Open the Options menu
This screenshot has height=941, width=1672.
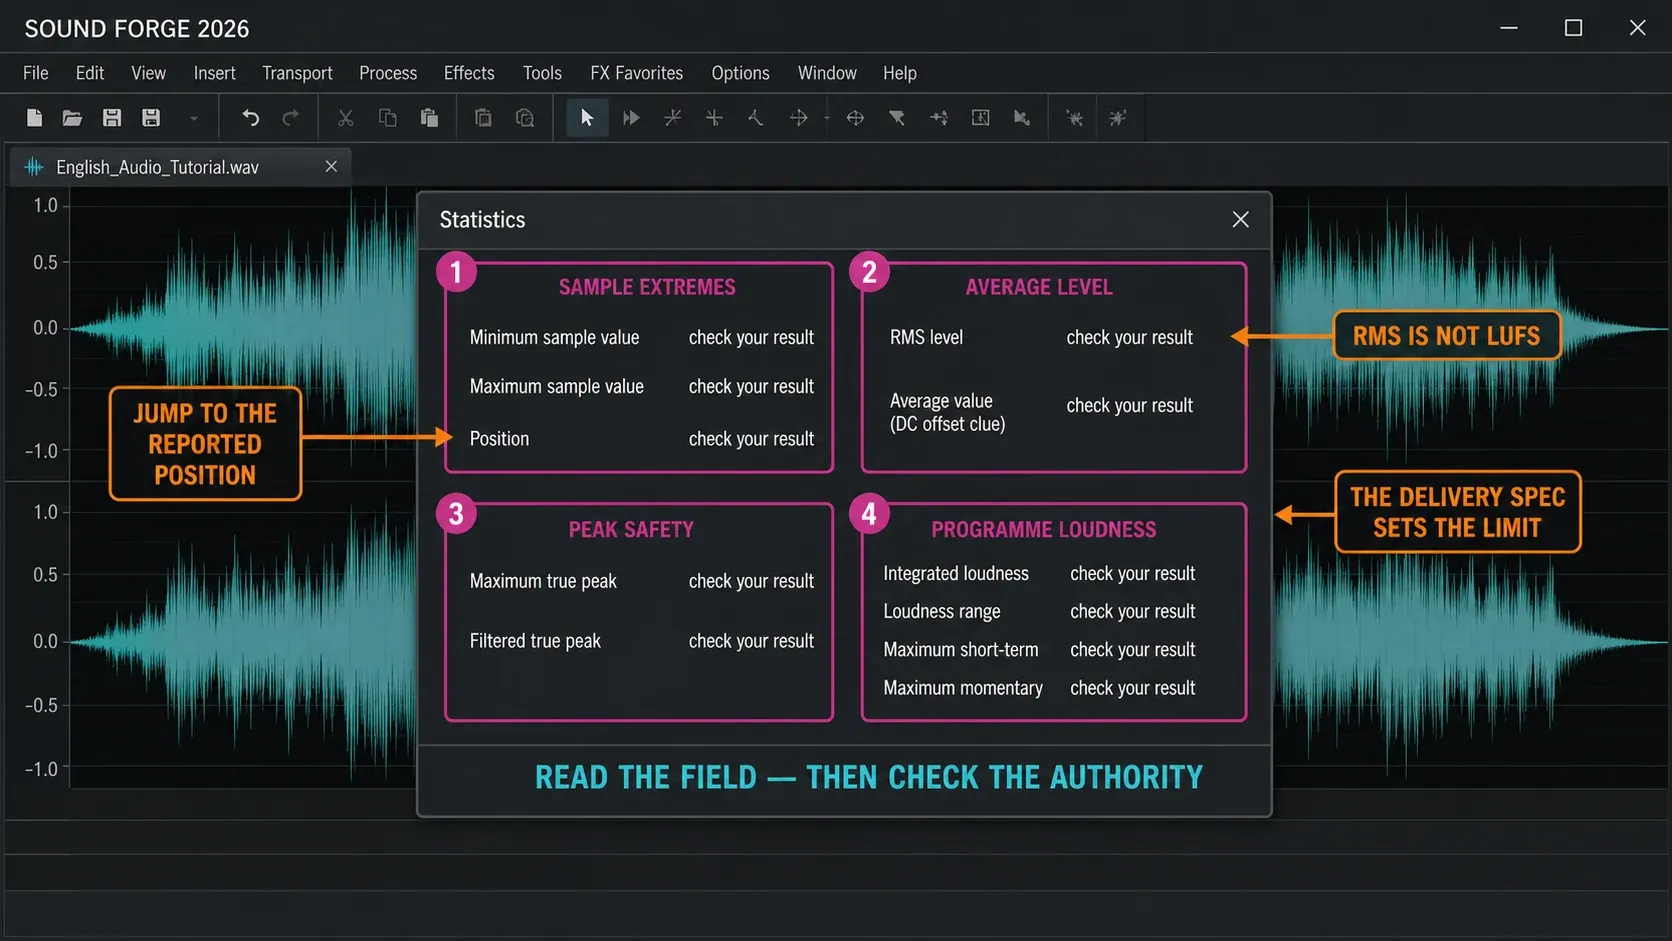coord(740,73)
